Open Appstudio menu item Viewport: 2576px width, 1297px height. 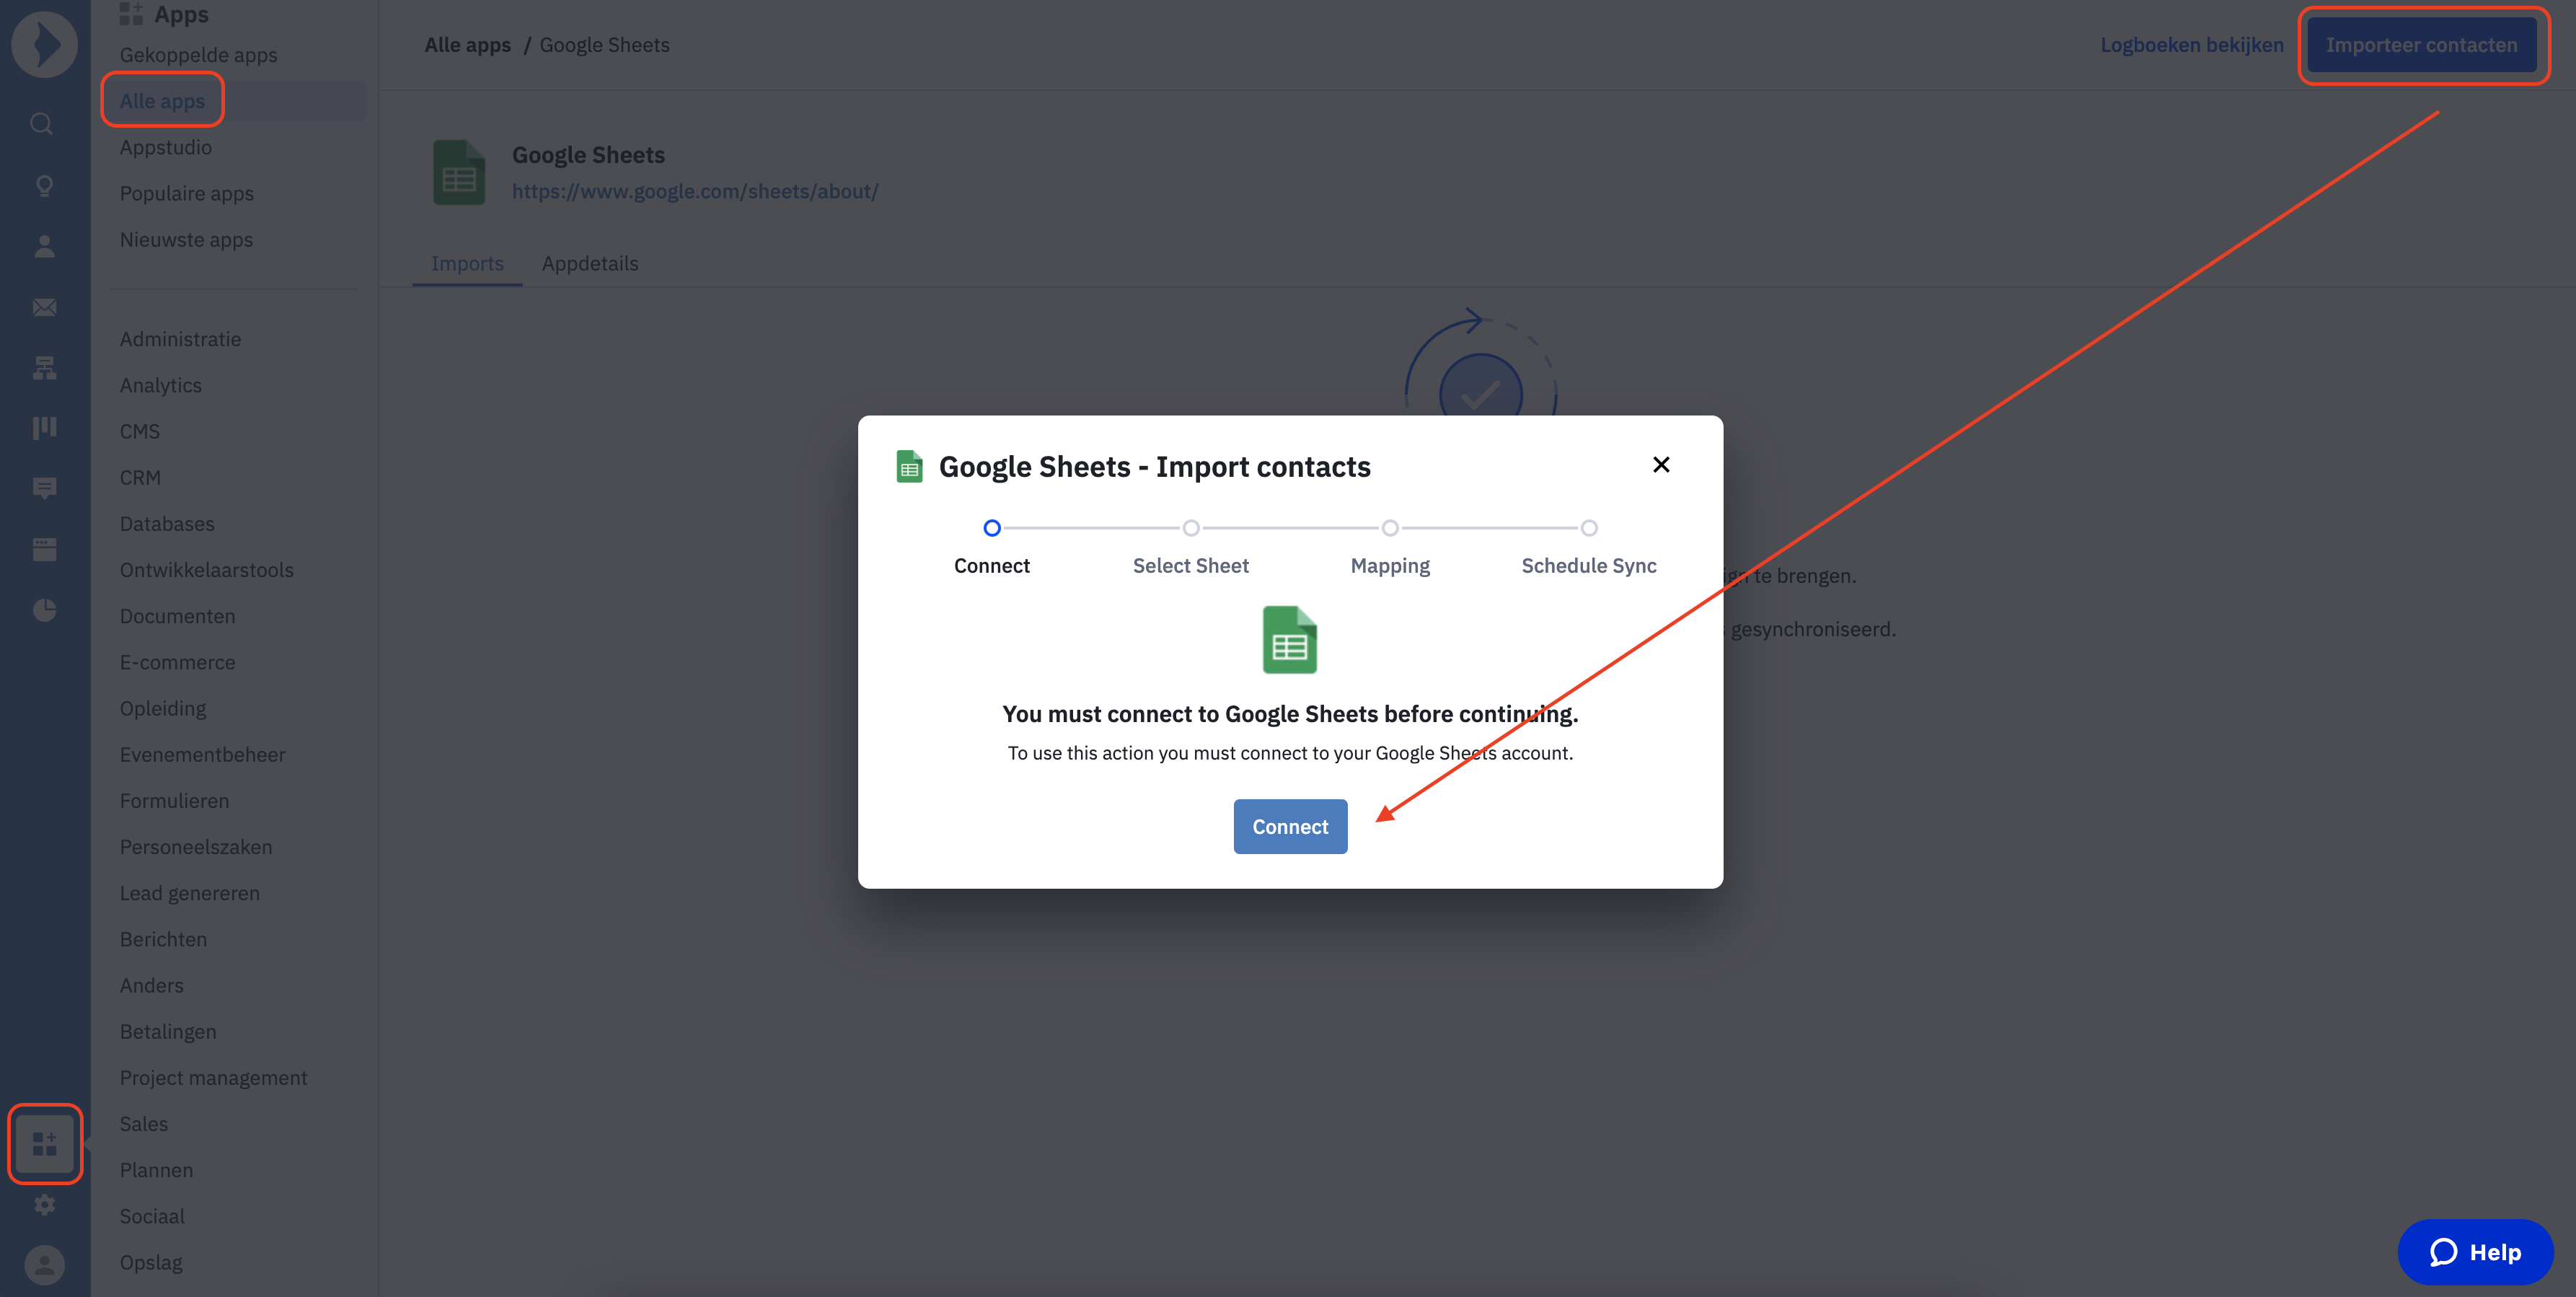coord(165,147)
